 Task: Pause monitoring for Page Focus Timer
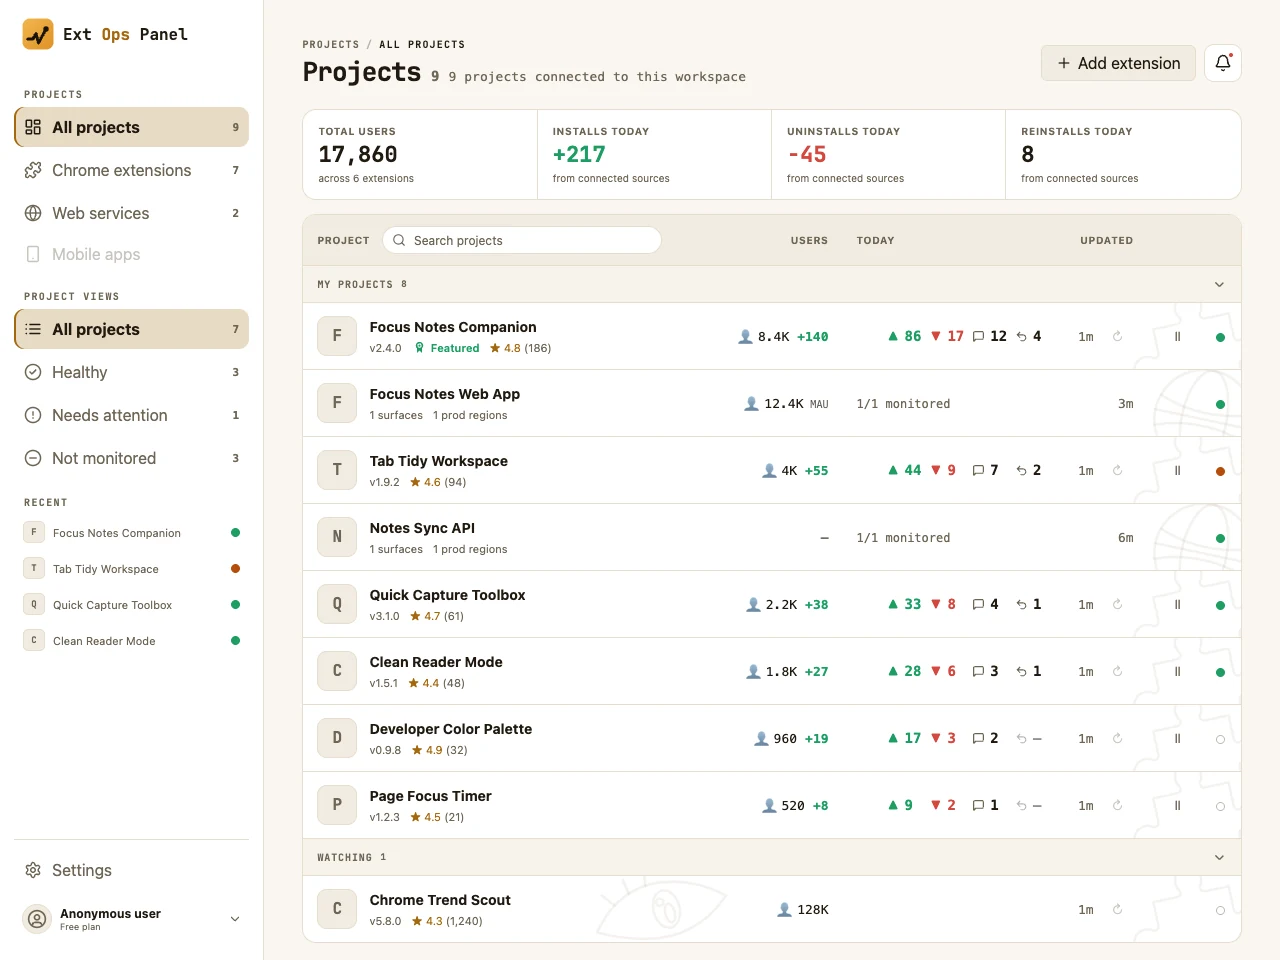click(x=1177, y=806)
